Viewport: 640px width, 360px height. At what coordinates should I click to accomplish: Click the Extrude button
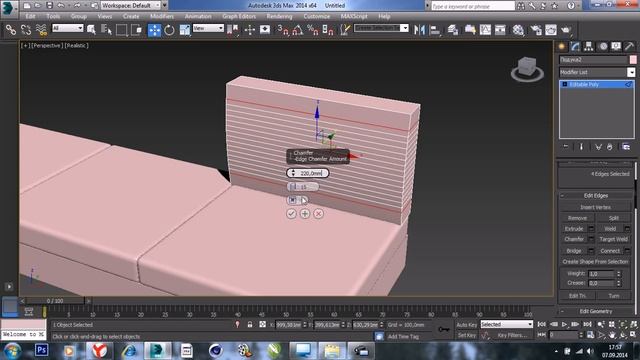(x=574, y=229)
